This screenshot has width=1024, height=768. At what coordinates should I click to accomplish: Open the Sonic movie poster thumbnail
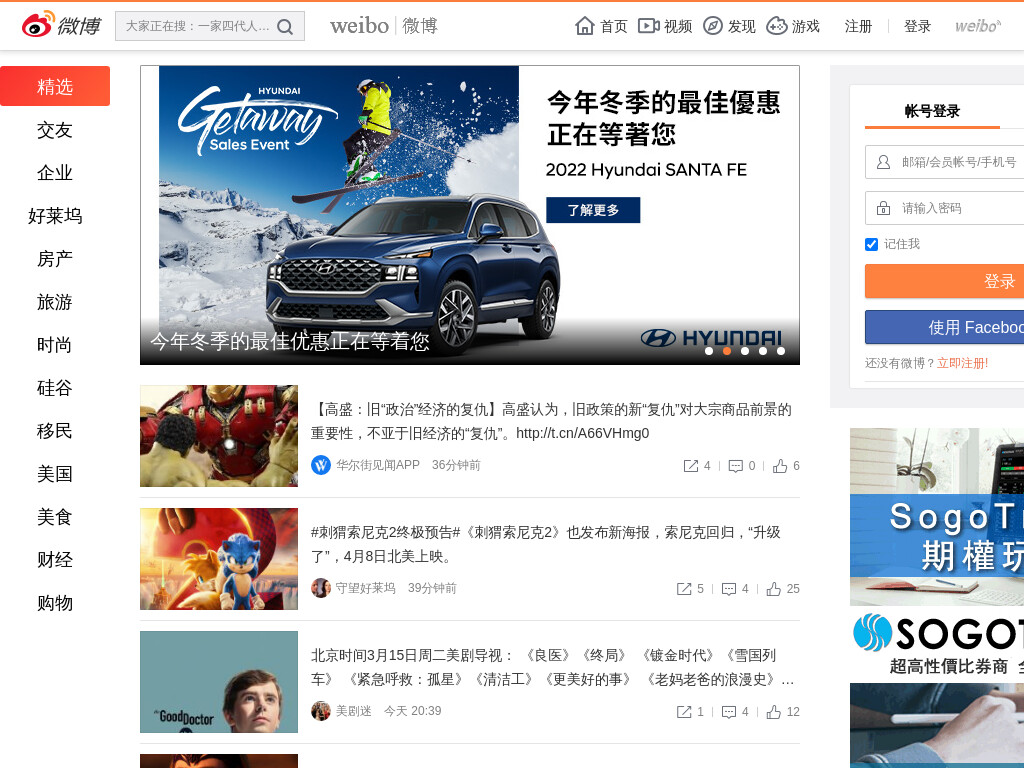point(219,559)
